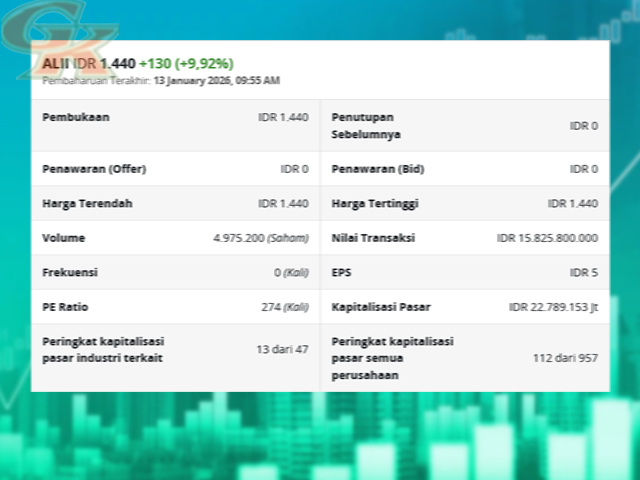The image size is (640, 480).
Task: Click the Harga Terendah label
Action: [x=87, y=203]
